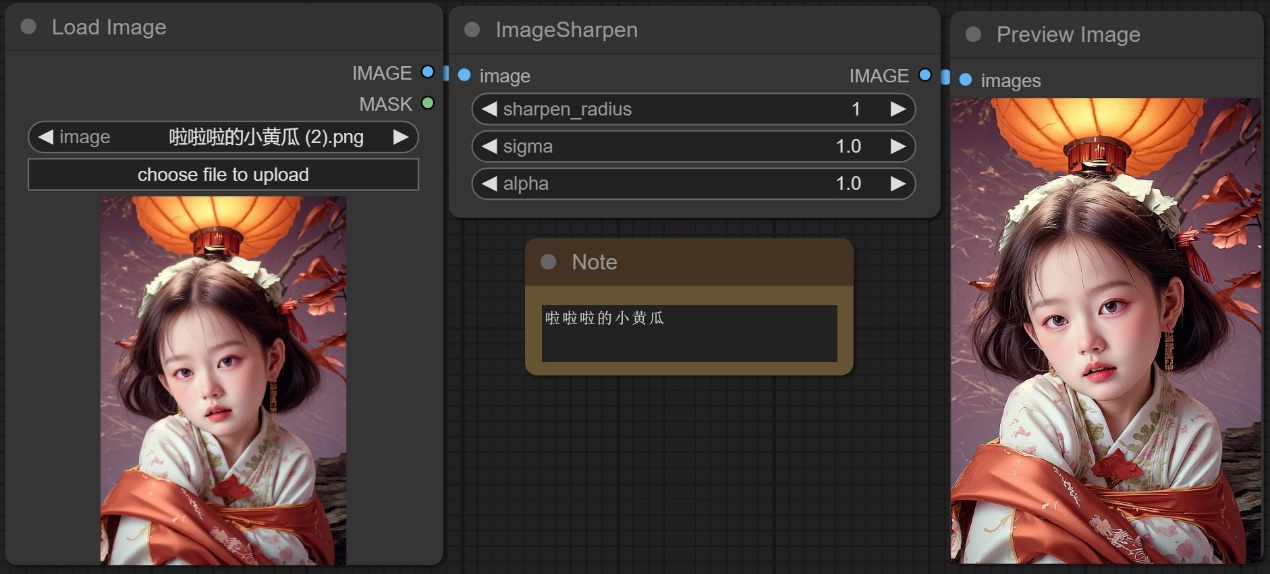Image resolution: width=1270 pixels, height=574 pixels.
Task: Click the images input port on Preview Image
Action: pyautogui.click(x=965, y=80)
